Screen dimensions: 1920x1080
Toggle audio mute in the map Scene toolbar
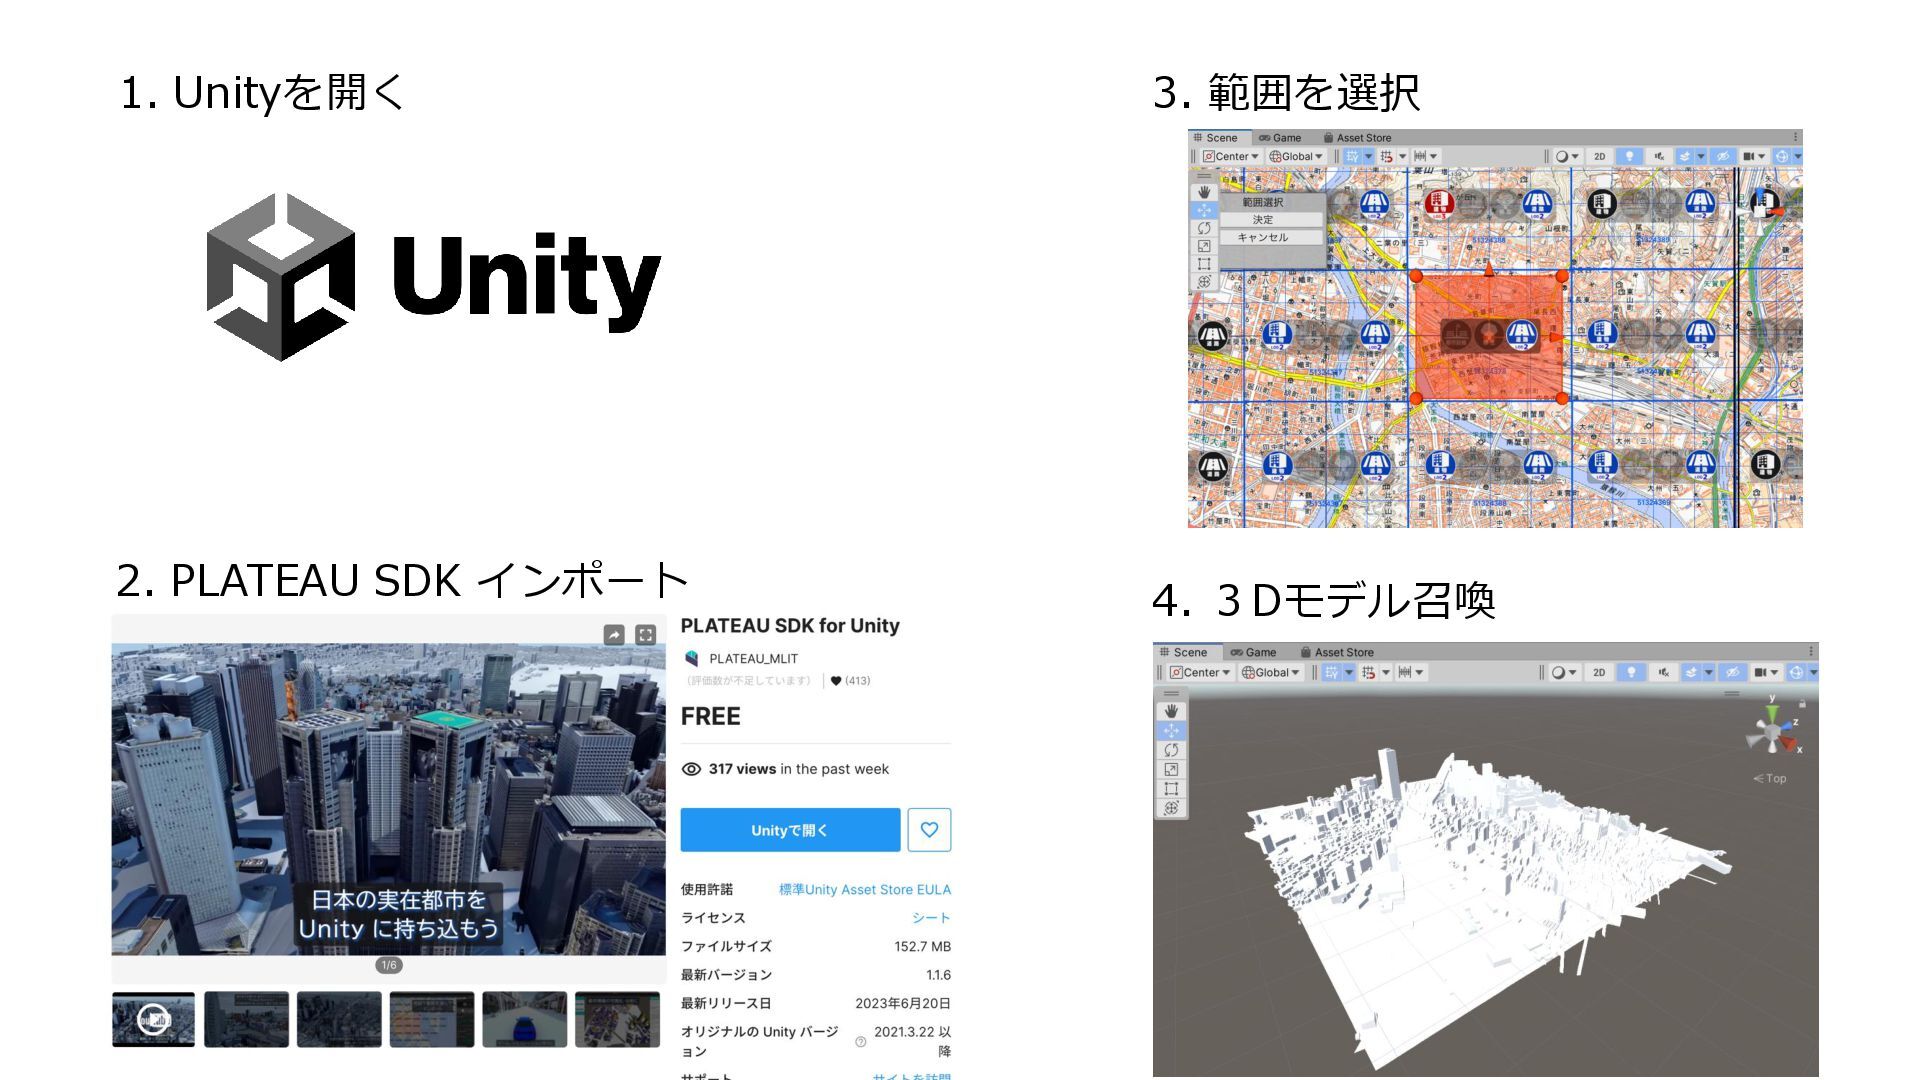(1659, 156)
